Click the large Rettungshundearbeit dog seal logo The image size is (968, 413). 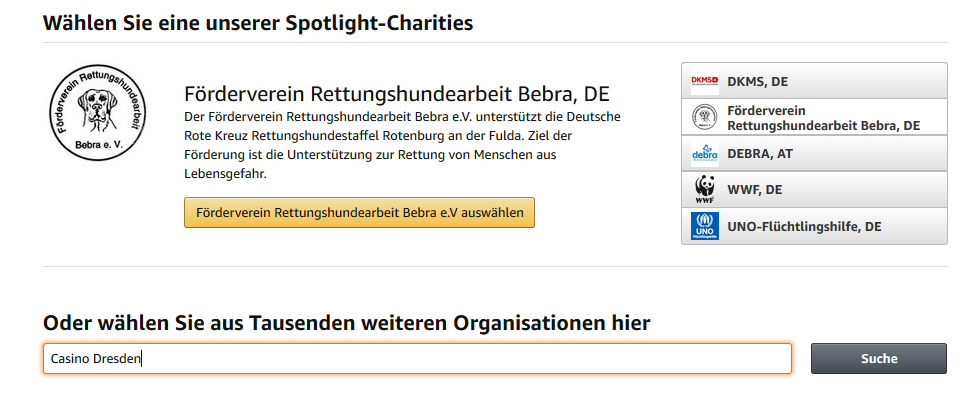point(98,114)
